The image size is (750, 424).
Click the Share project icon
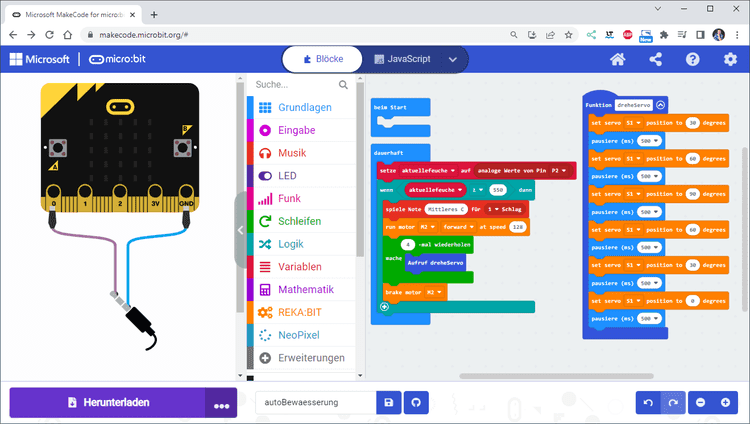656,59
